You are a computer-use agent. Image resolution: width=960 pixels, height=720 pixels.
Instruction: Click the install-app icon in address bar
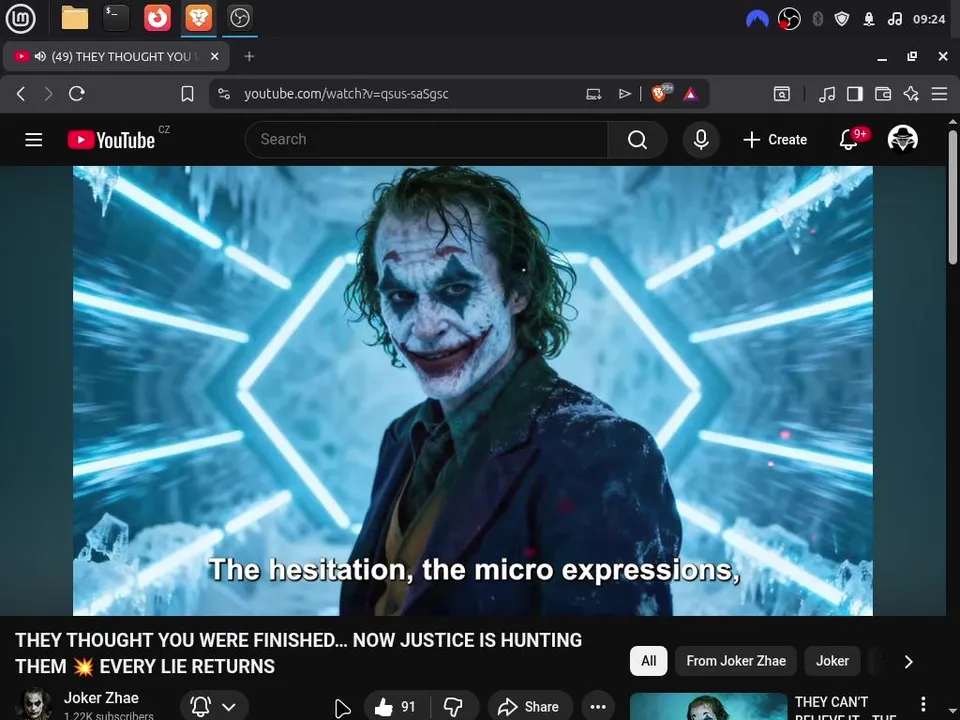coord(593,94)
